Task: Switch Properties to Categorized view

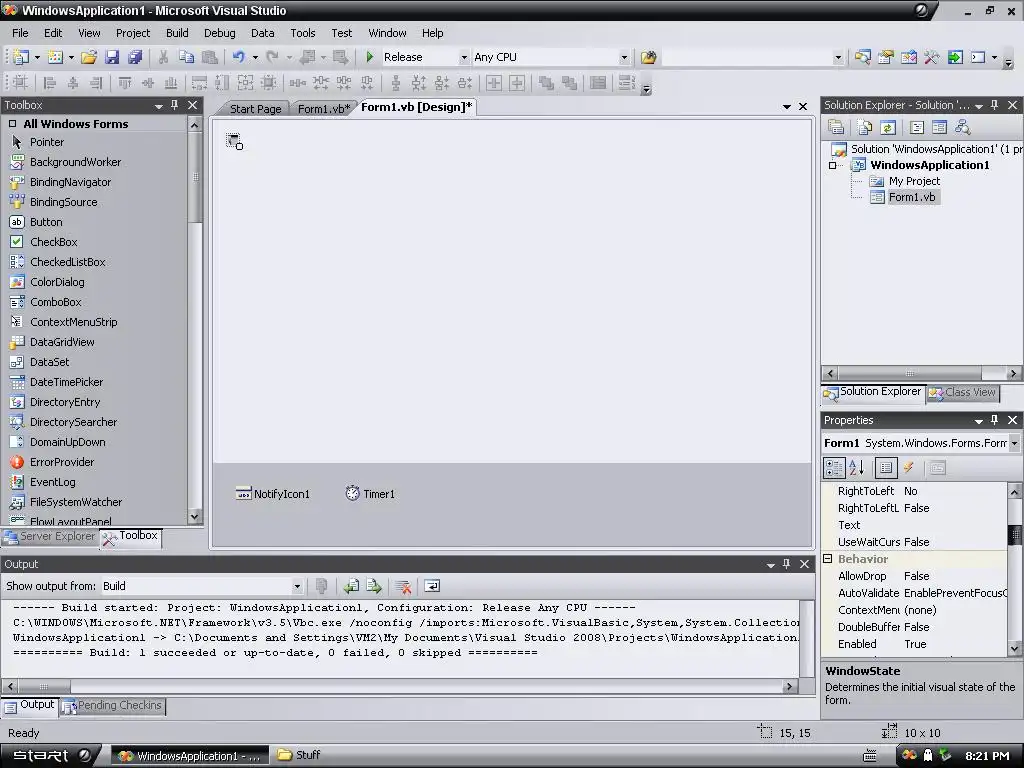Action: tap(834, 468)
